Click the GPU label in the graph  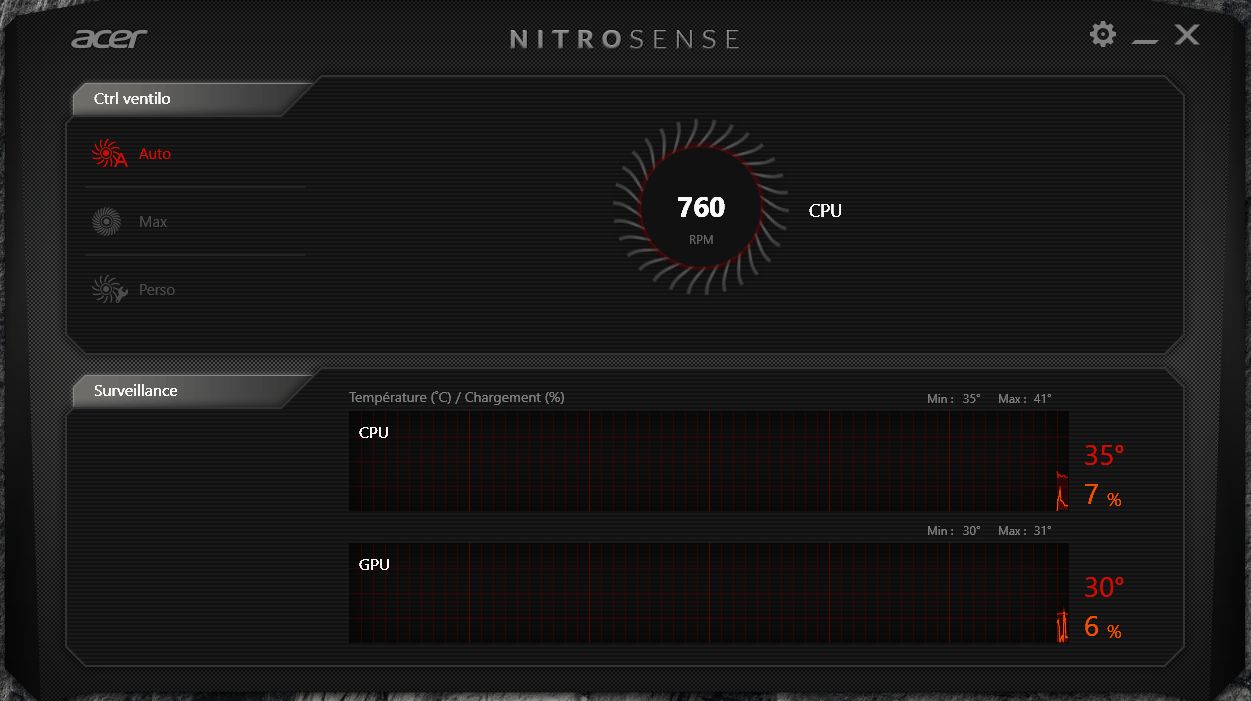pos(374,565)
